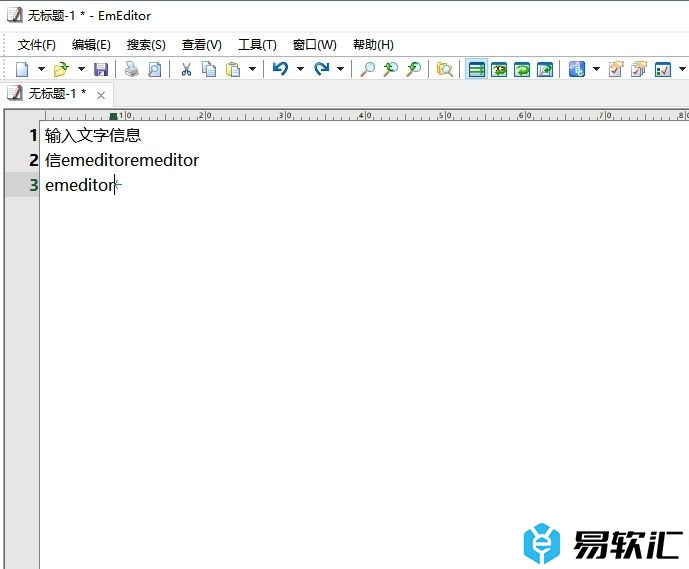Image resolution: width=689 pixels, height=569 pixels.
Task: Find previous with magnifier left-arrow icon
Action: 390,69
